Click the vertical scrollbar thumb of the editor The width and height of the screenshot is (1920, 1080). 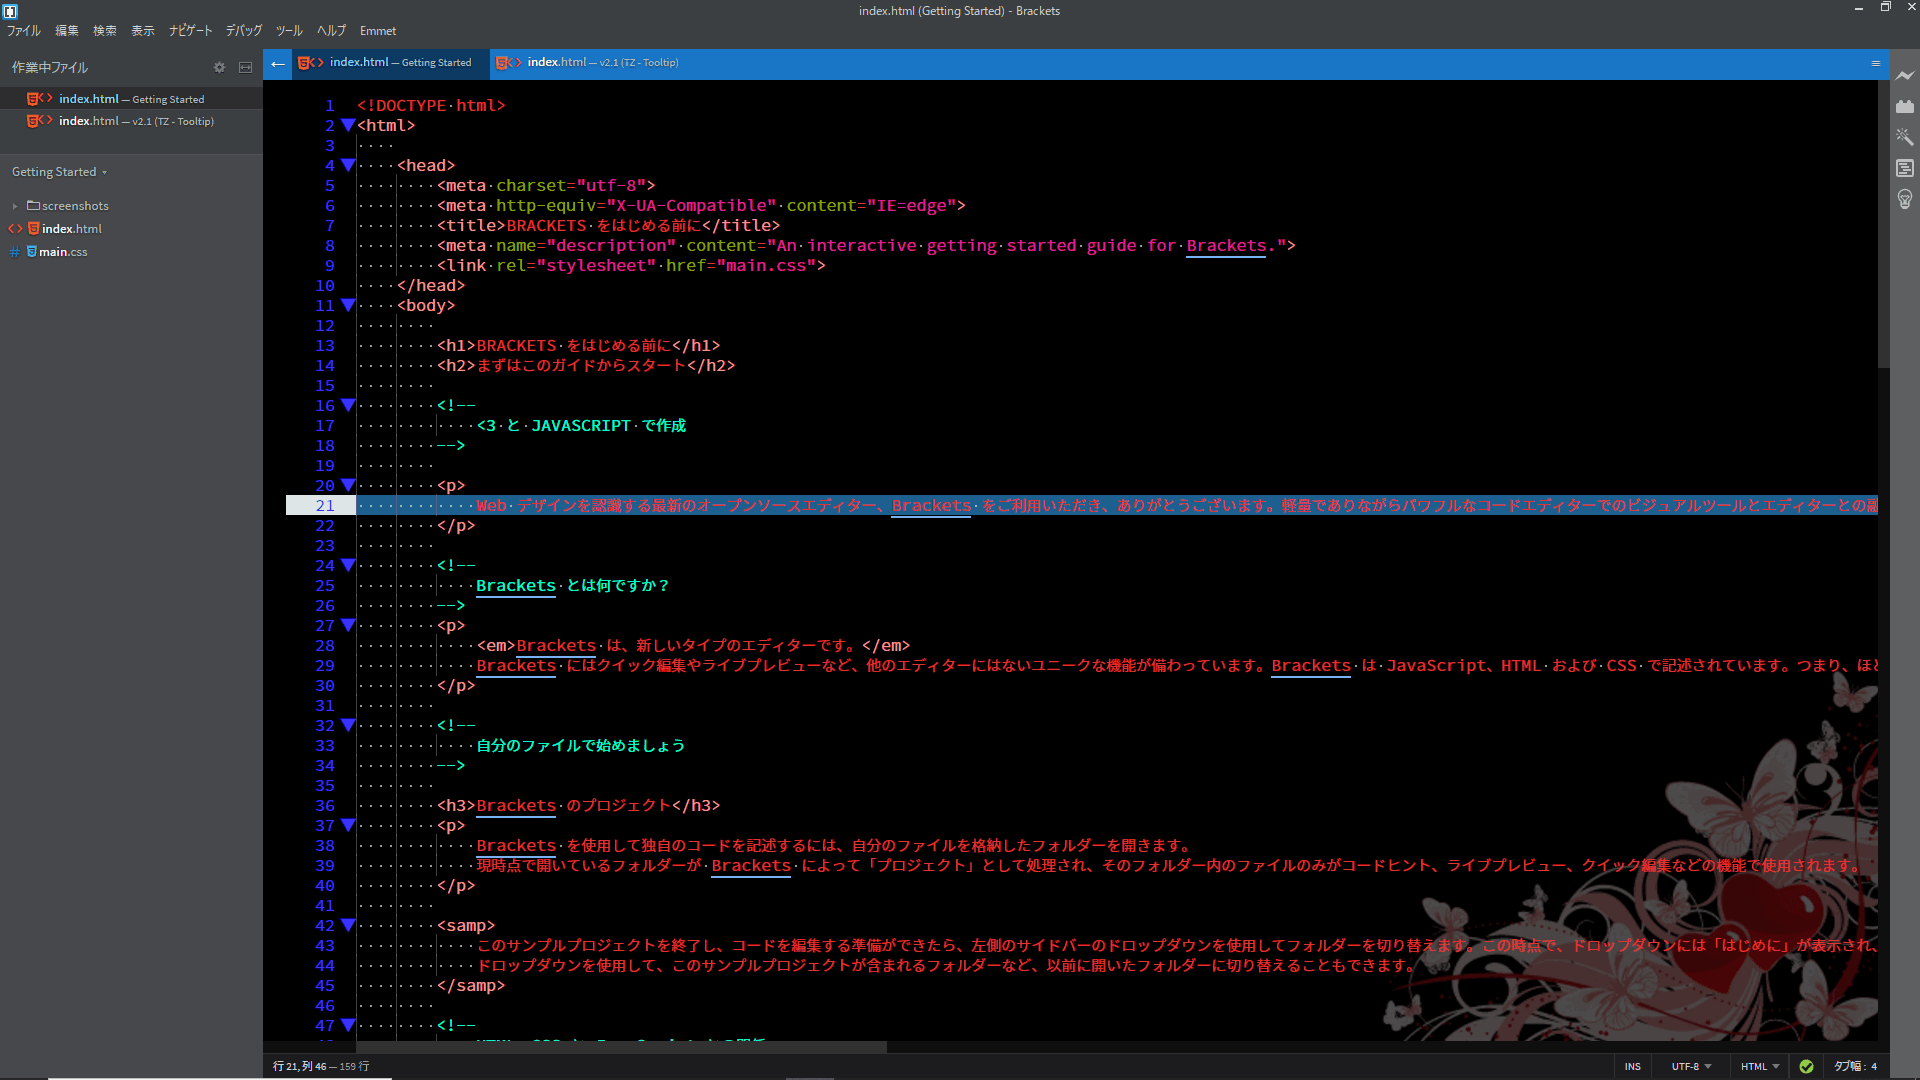tap(1883, 224)
